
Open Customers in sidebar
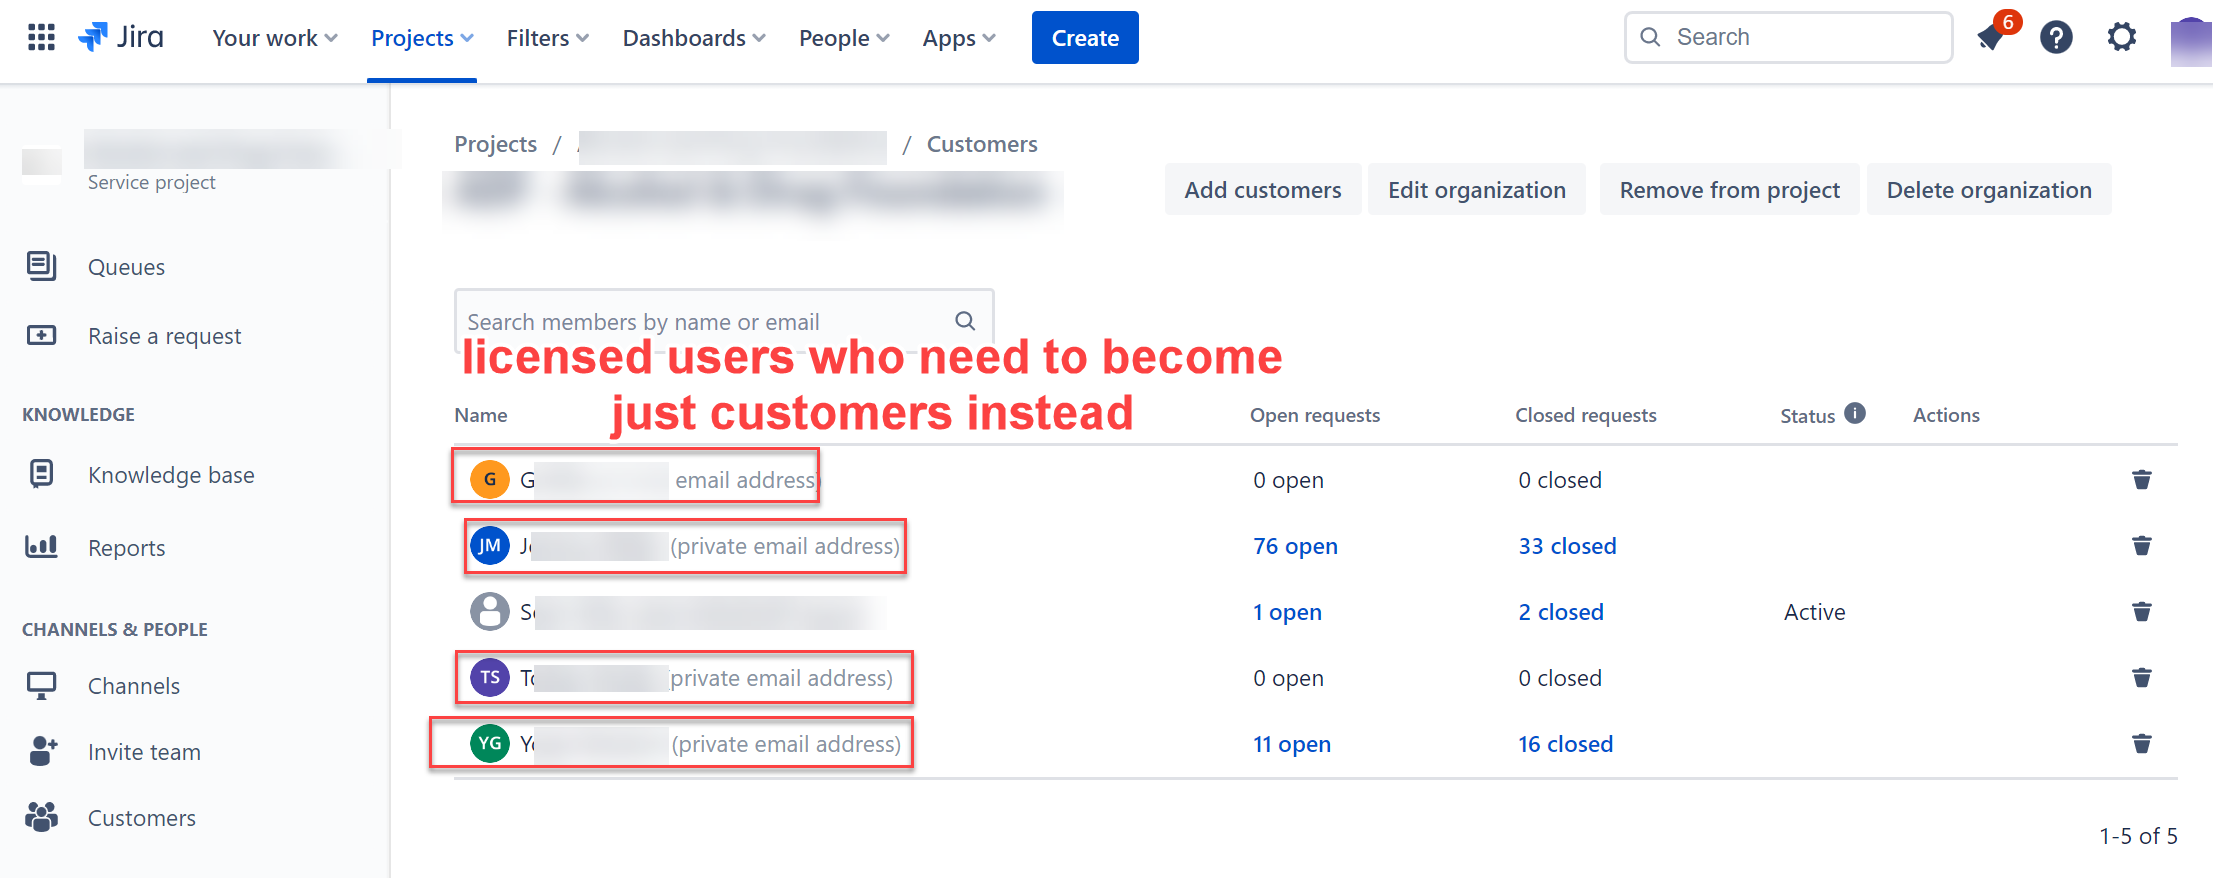(142, 818)
